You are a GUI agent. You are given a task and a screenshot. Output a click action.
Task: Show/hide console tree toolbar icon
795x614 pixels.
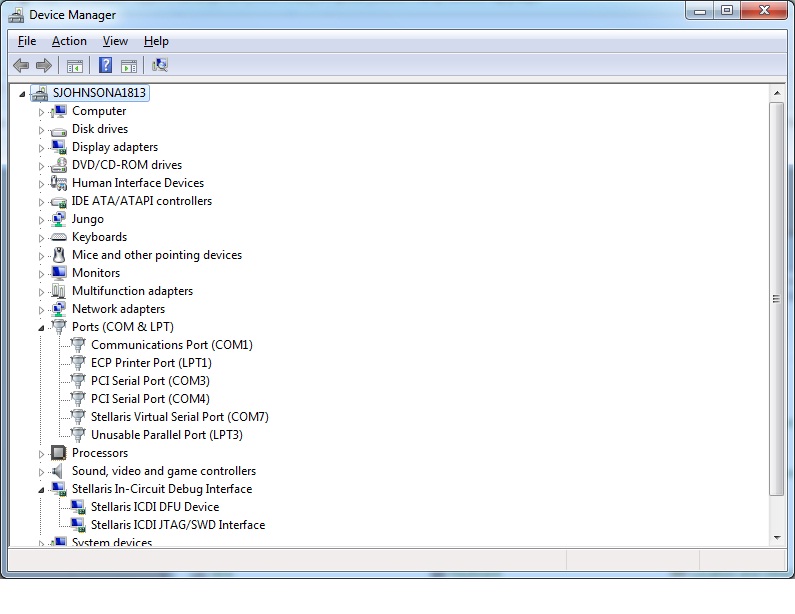75,65
